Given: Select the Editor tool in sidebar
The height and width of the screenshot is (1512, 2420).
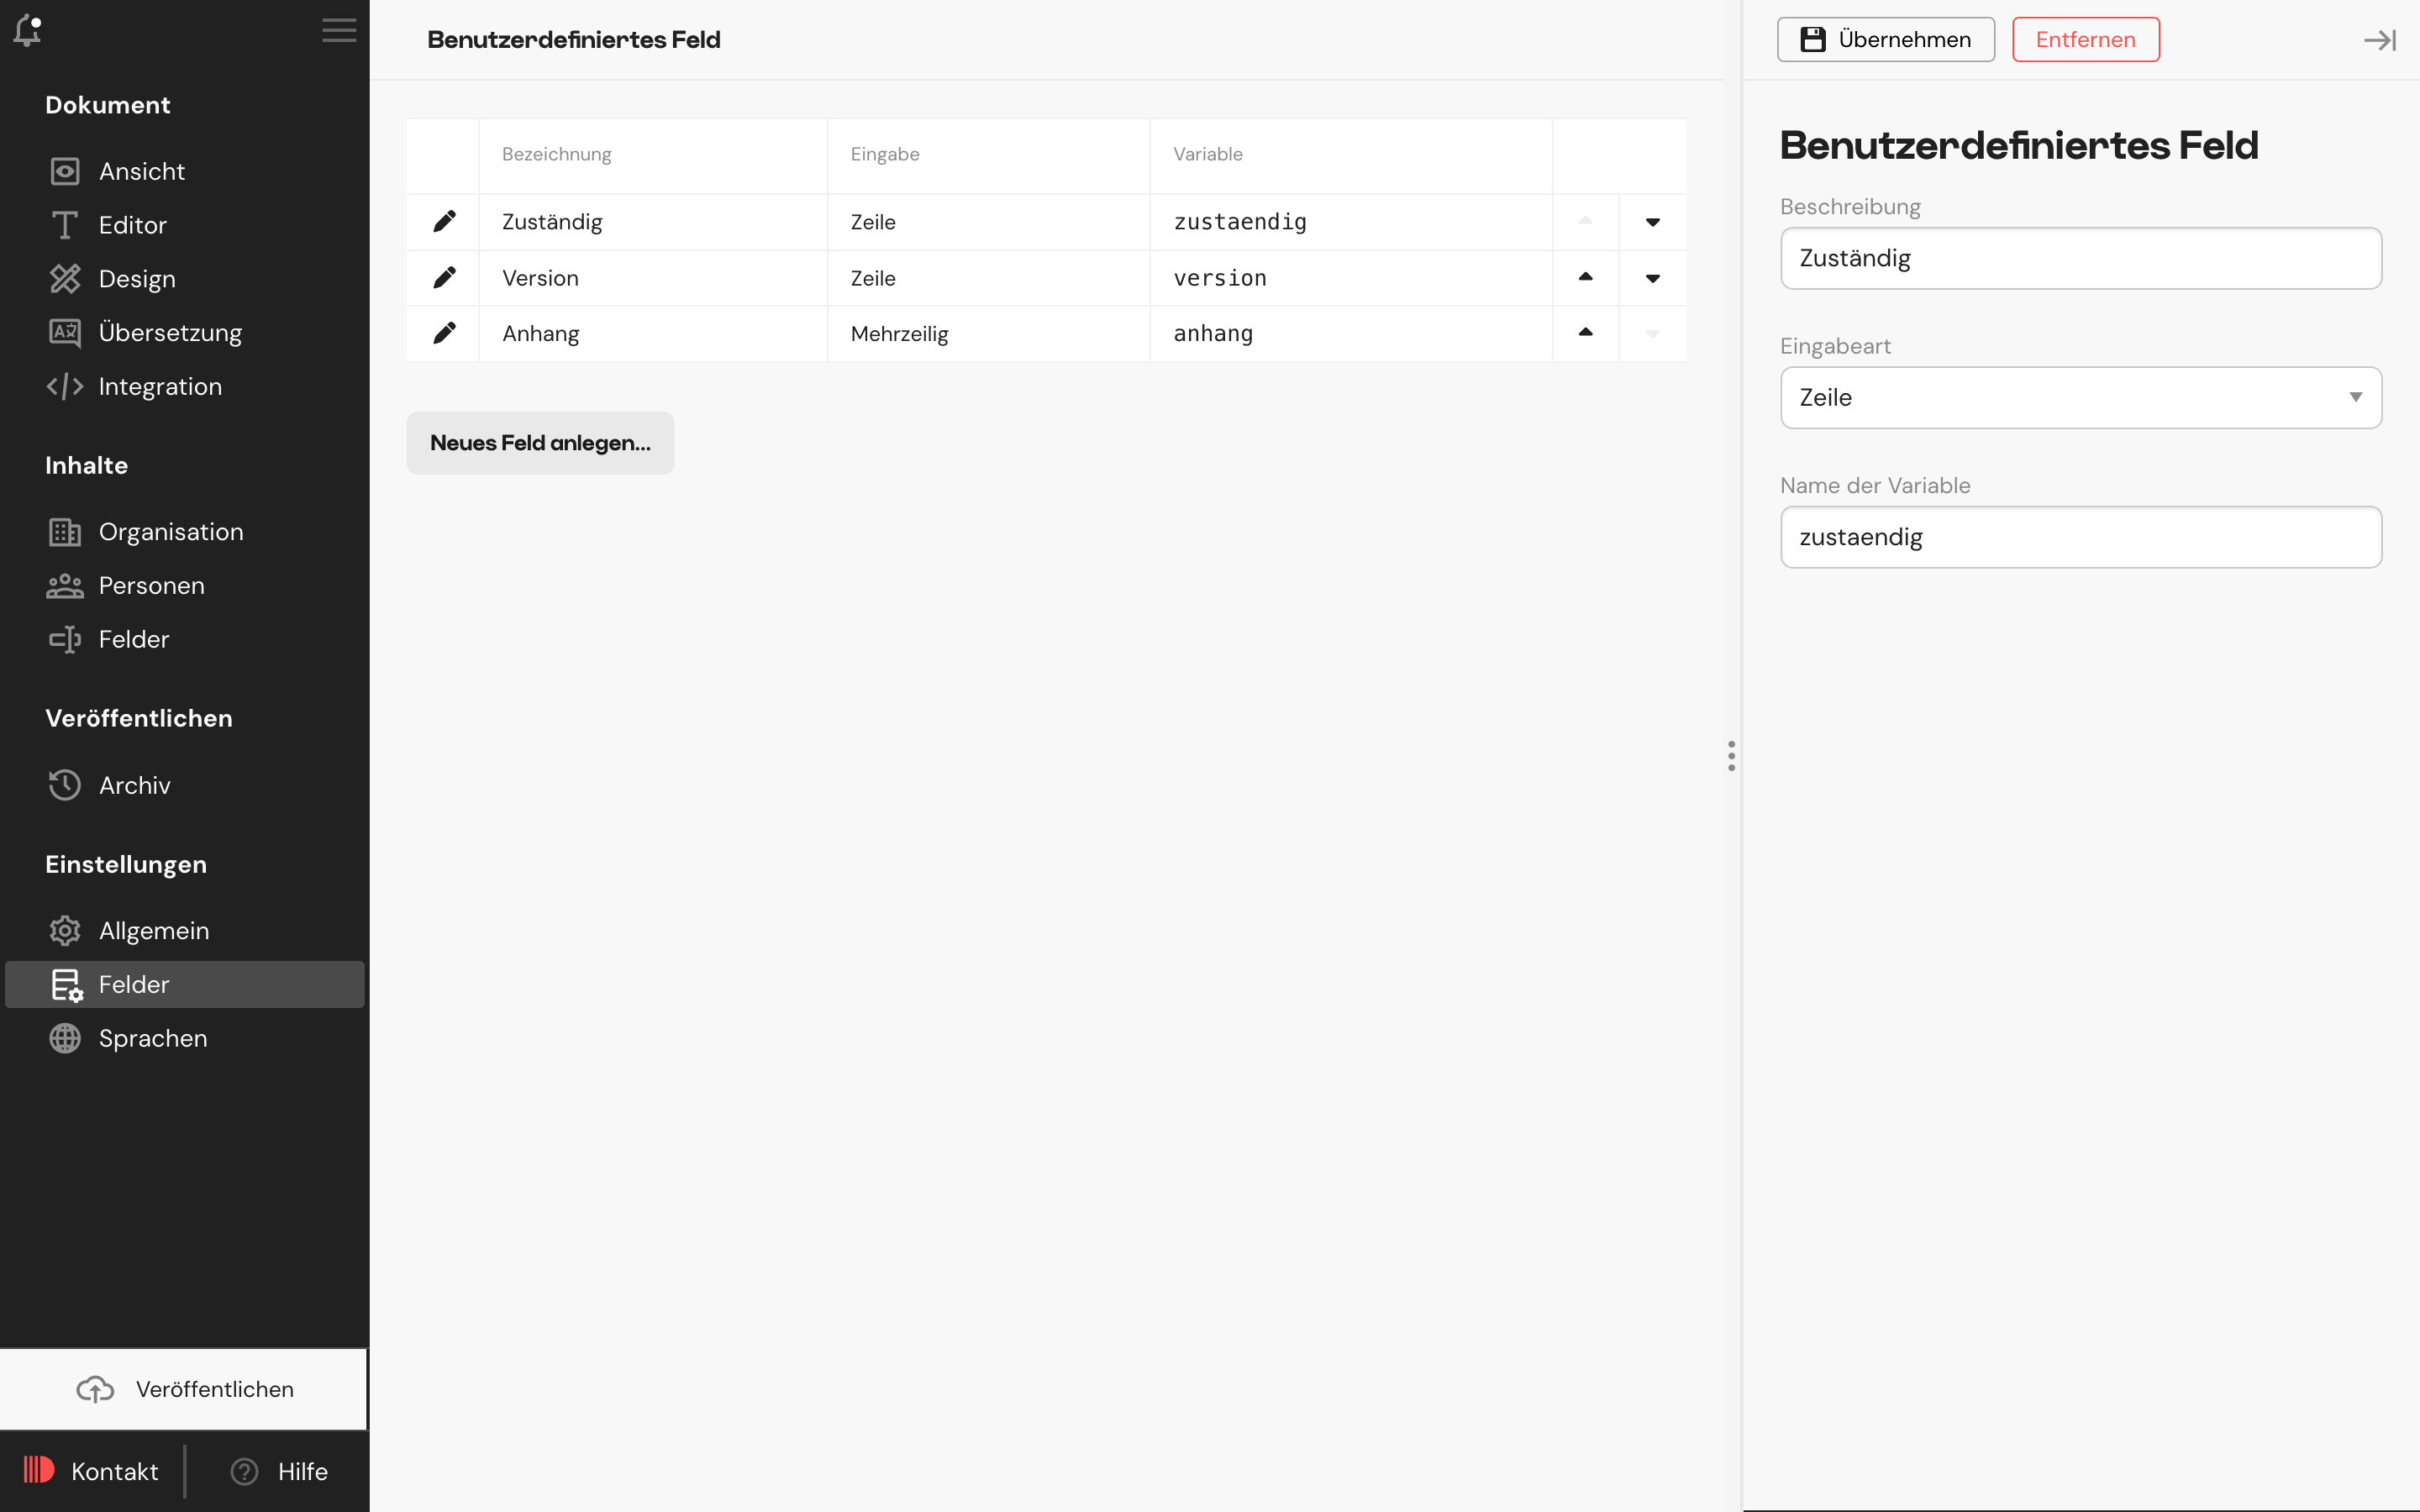Looking at the screenshot, I should pyautogui.click(x=132, y=224).
